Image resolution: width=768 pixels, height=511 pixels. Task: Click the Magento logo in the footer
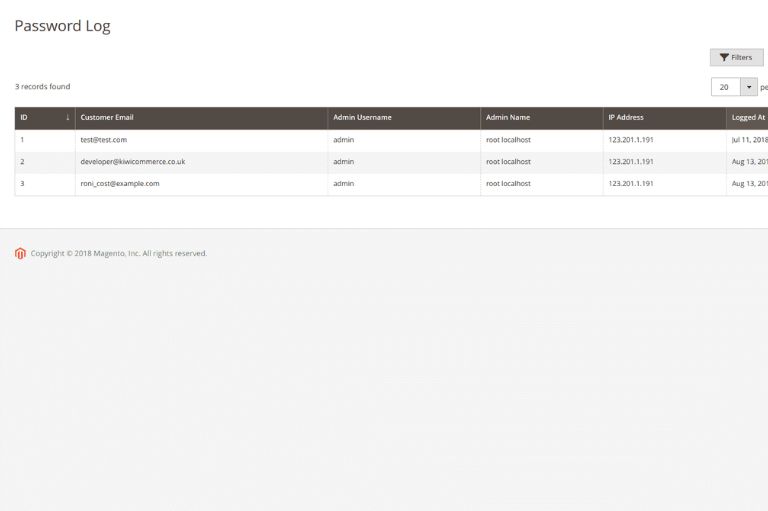tap(20, 254)
